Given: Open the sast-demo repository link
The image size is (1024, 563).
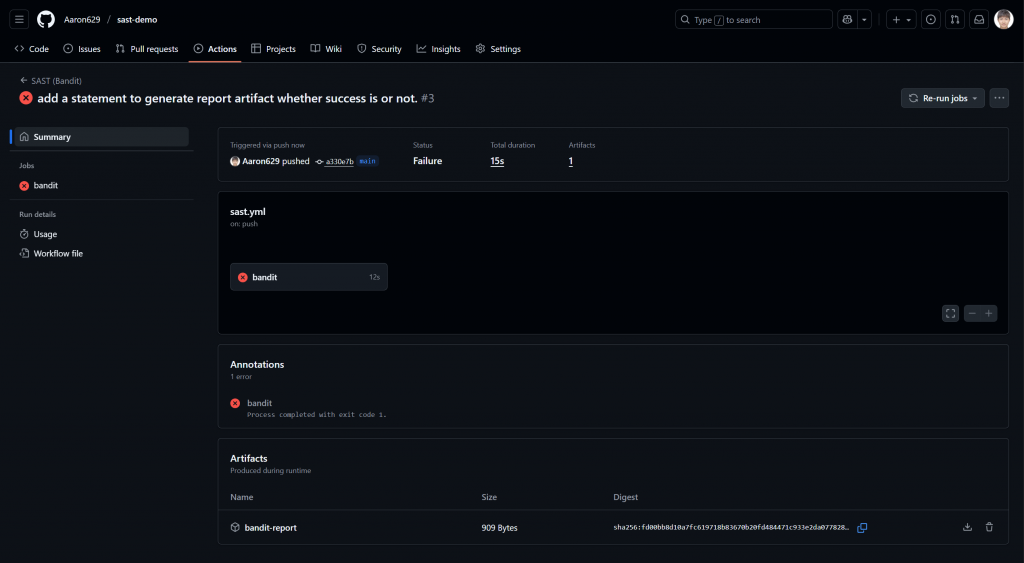Looking at the screenshot, I should (x=137, y=20).
